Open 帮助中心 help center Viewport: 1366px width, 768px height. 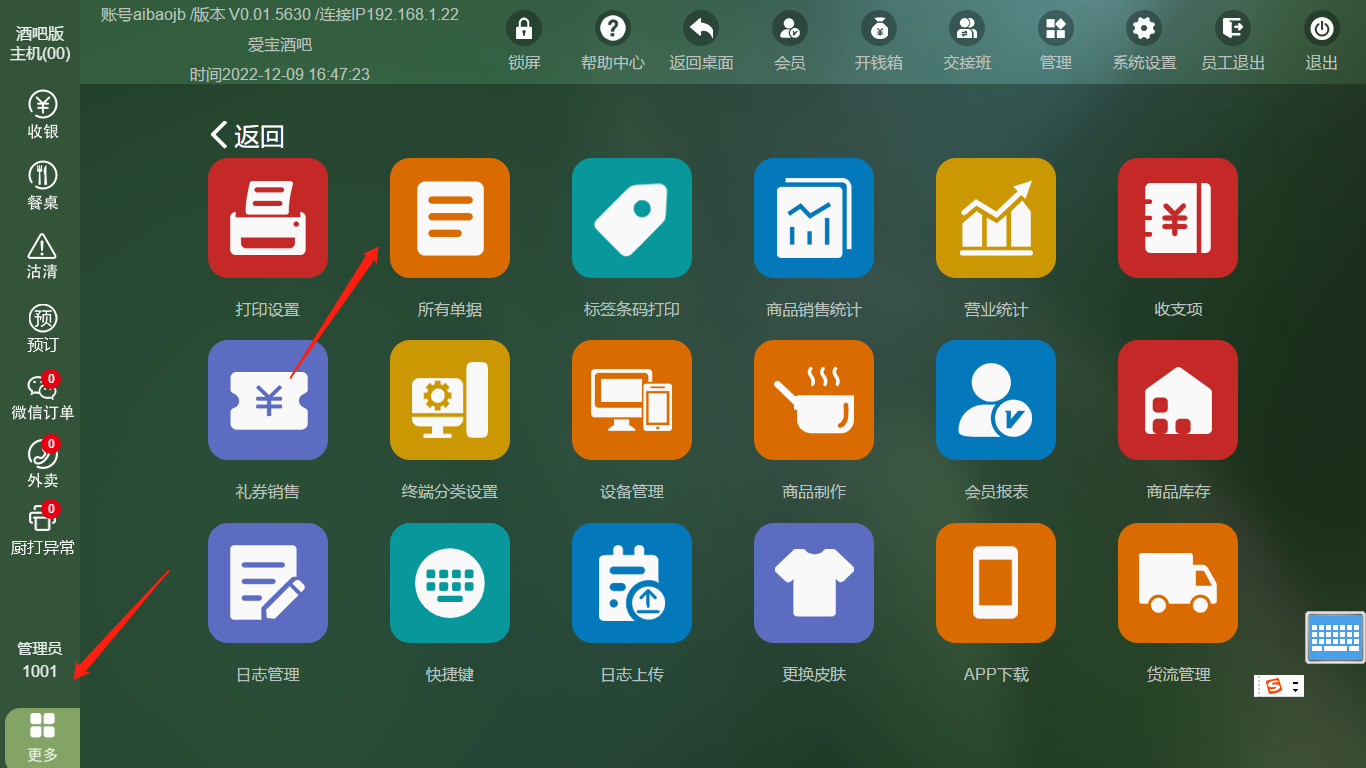click(613, 42)
